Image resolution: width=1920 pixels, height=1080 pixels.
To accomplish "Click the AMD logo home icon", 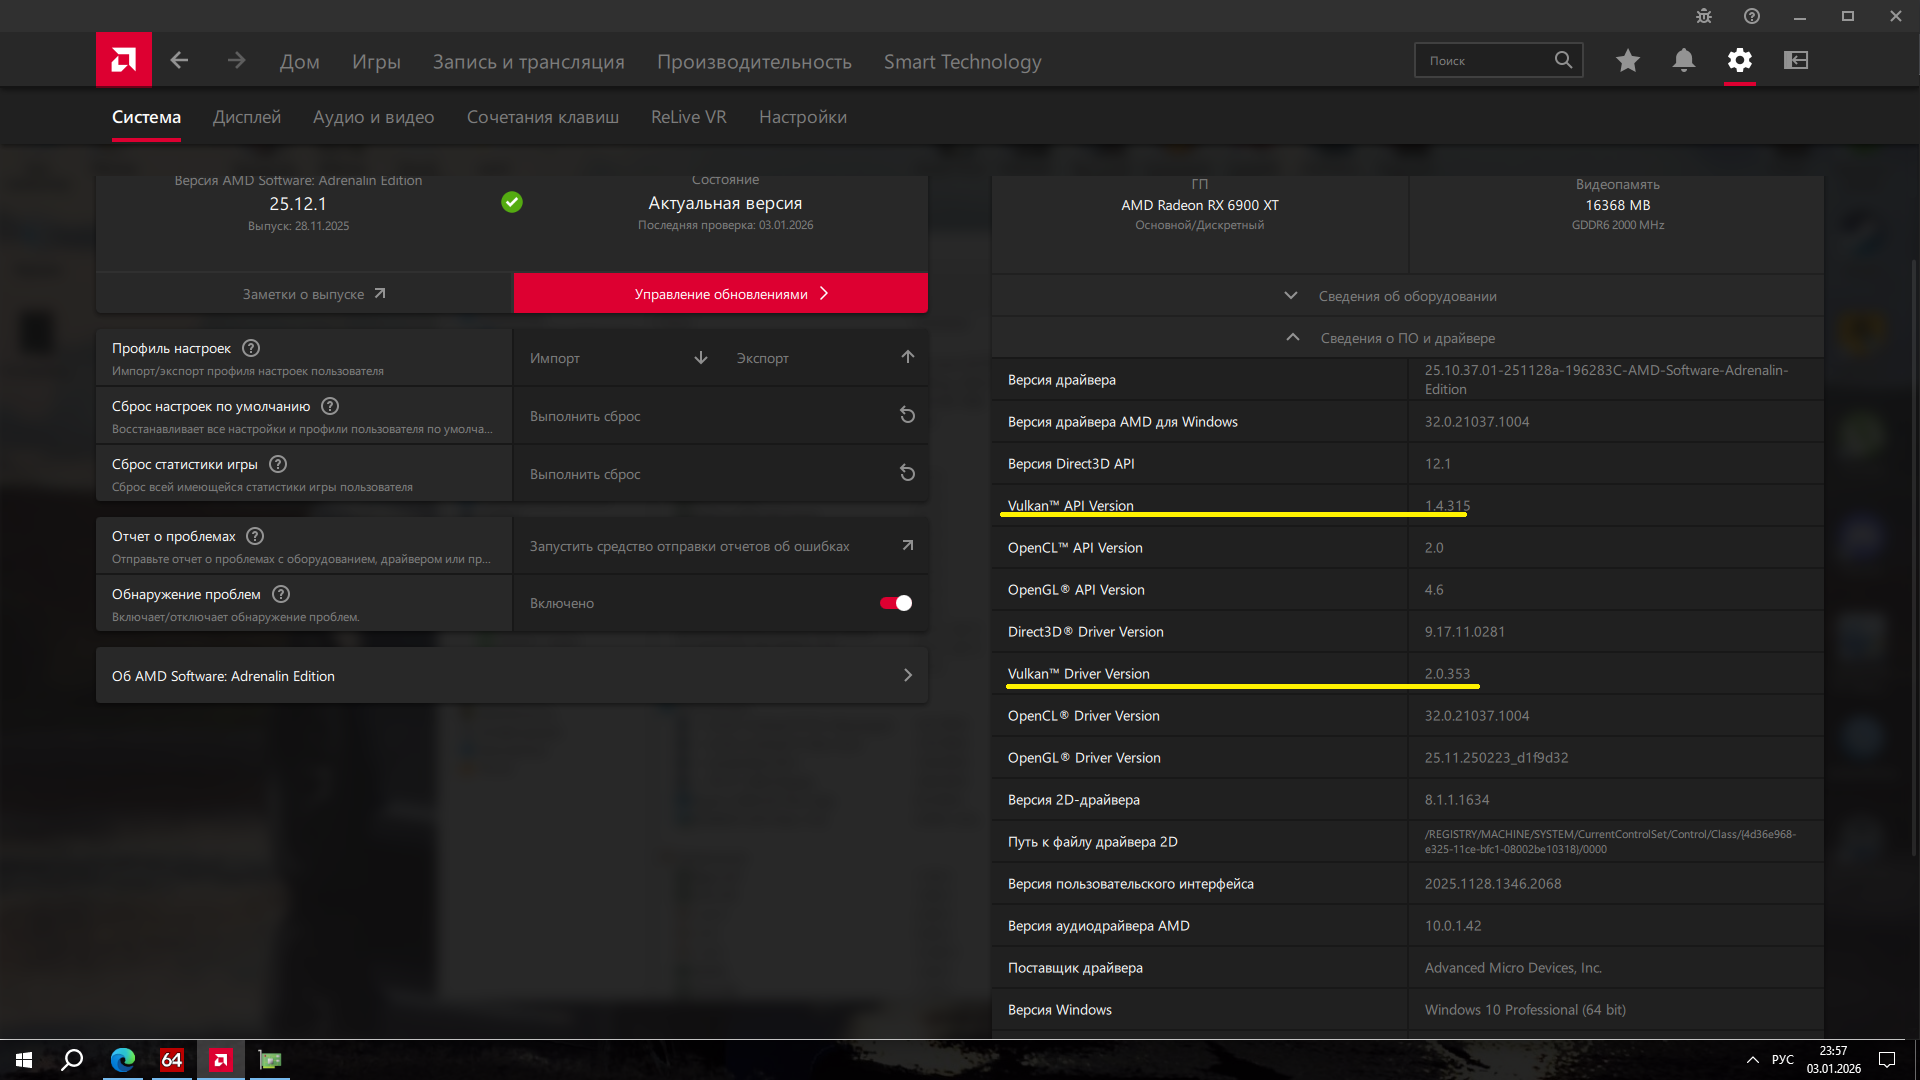I will (124, 60).
